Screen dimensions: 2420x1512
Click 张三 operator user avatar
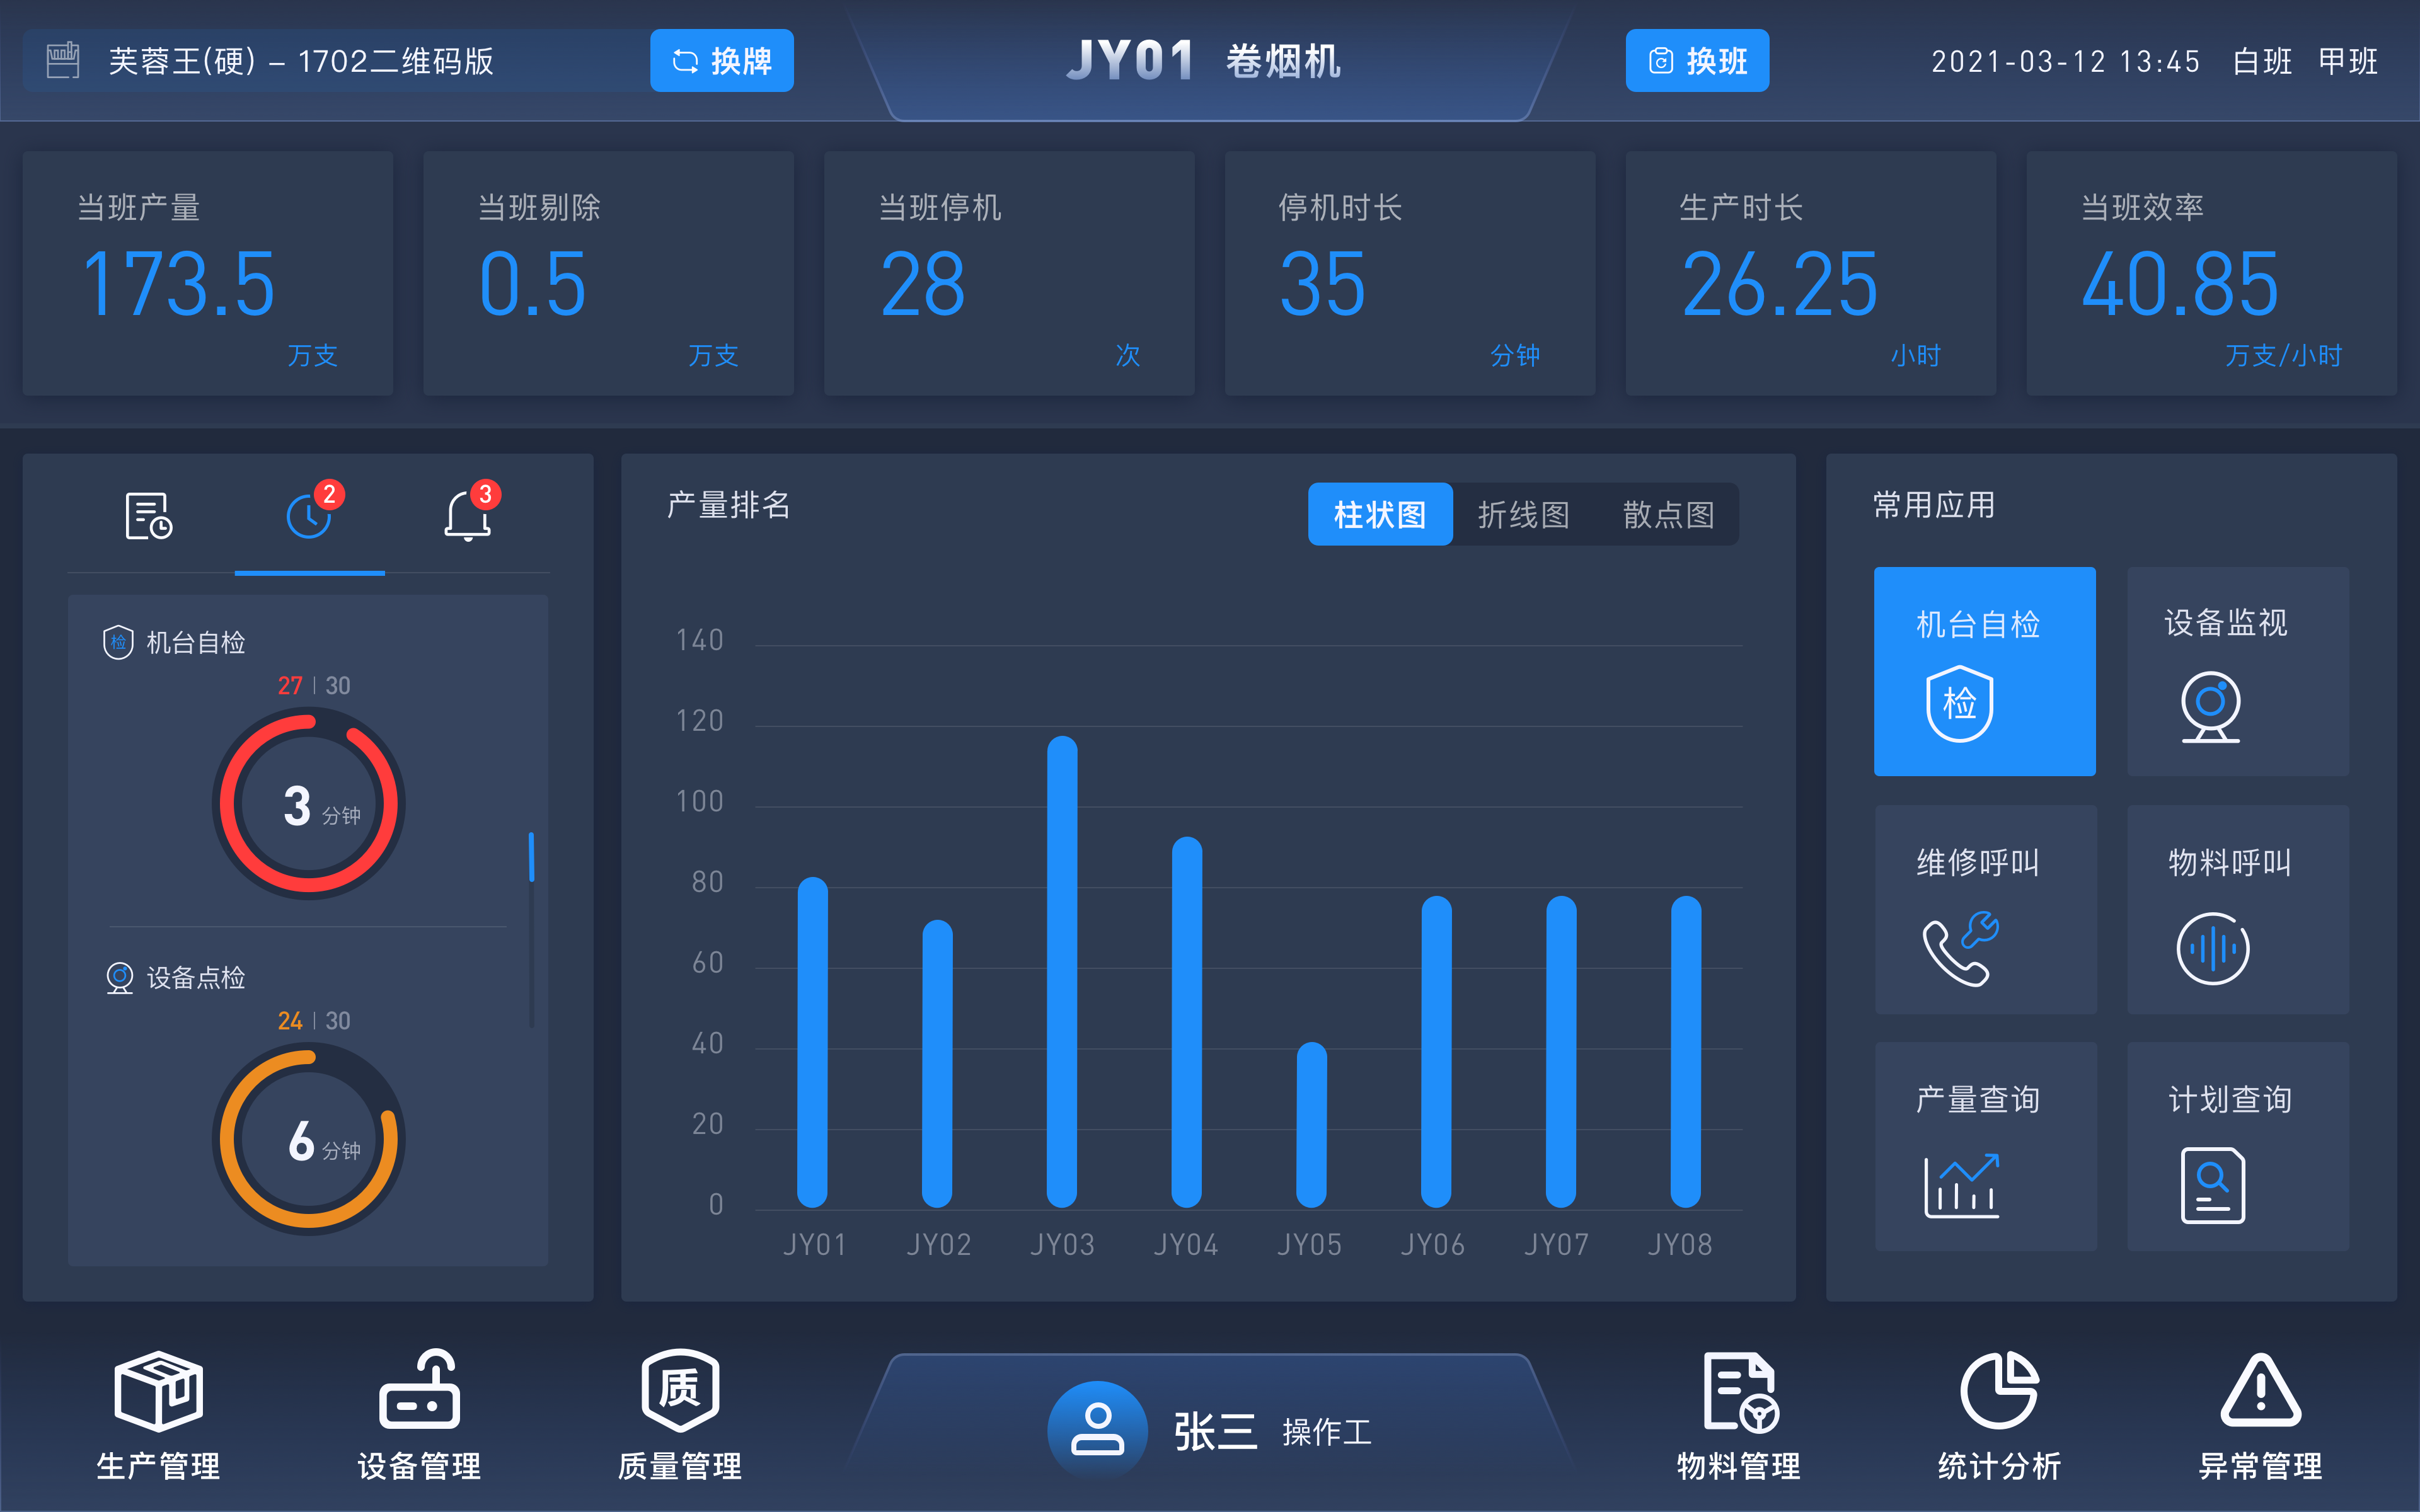pyautogui.click(x=1097, y=1430)
